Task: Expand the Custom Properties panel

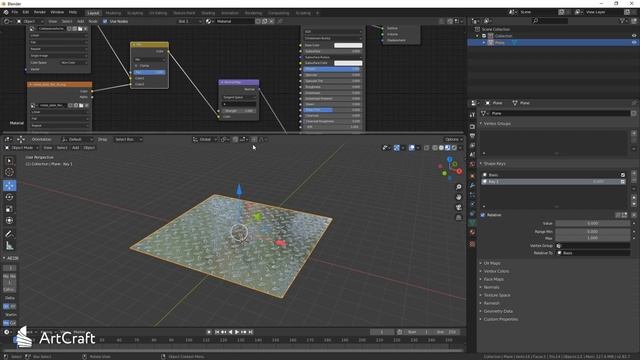Action: [500, 319]
